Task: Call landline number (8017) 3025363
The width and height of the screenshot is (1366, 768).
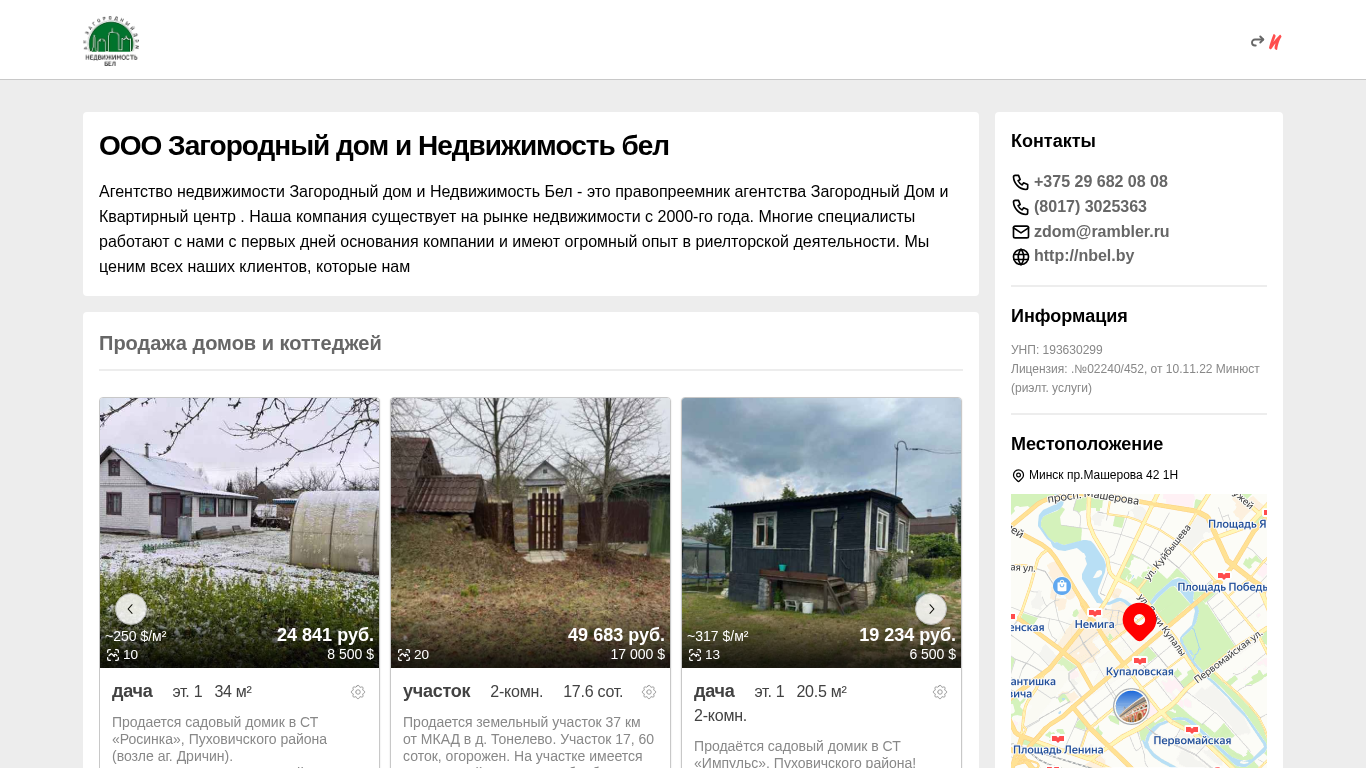Action: [x=1090, y=207]
